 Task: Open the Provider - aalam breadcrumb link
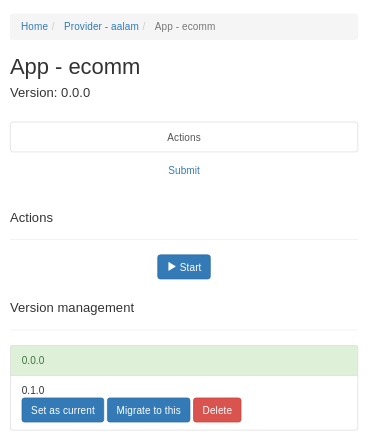pos(101,26)
